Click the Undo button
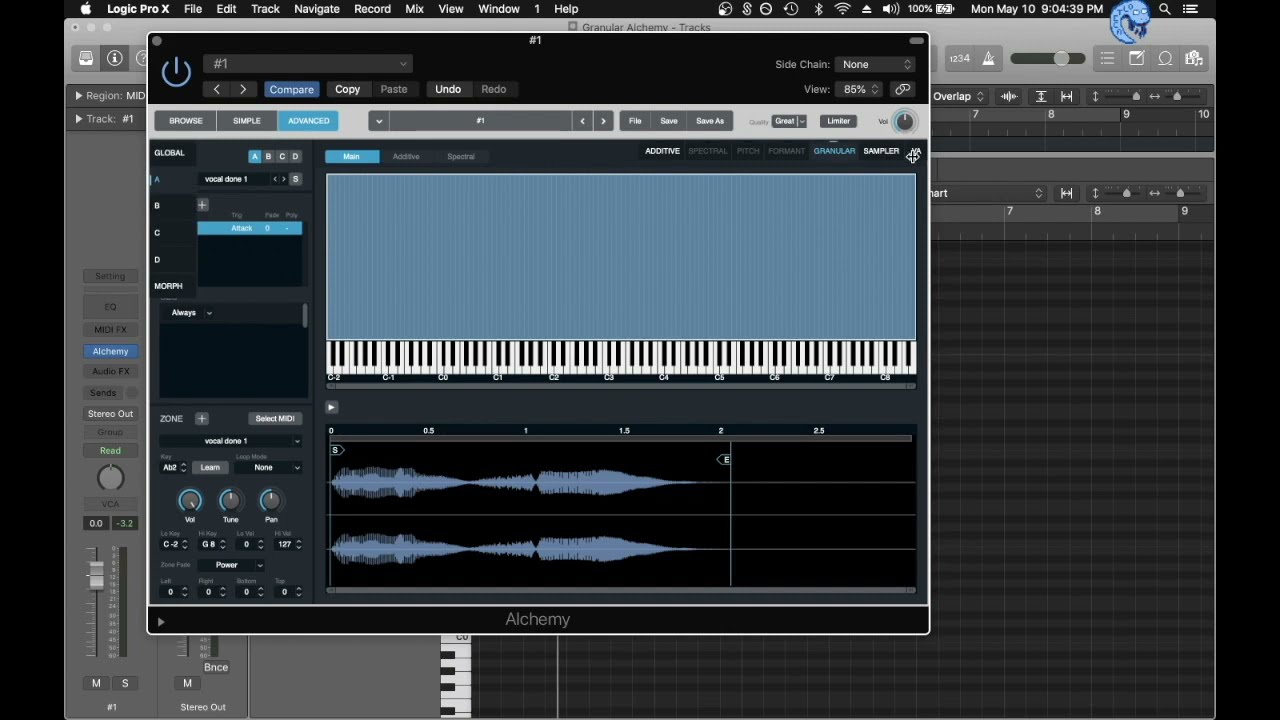The height and width of the screenshot is (720, 1280). [x=448, y=89]
